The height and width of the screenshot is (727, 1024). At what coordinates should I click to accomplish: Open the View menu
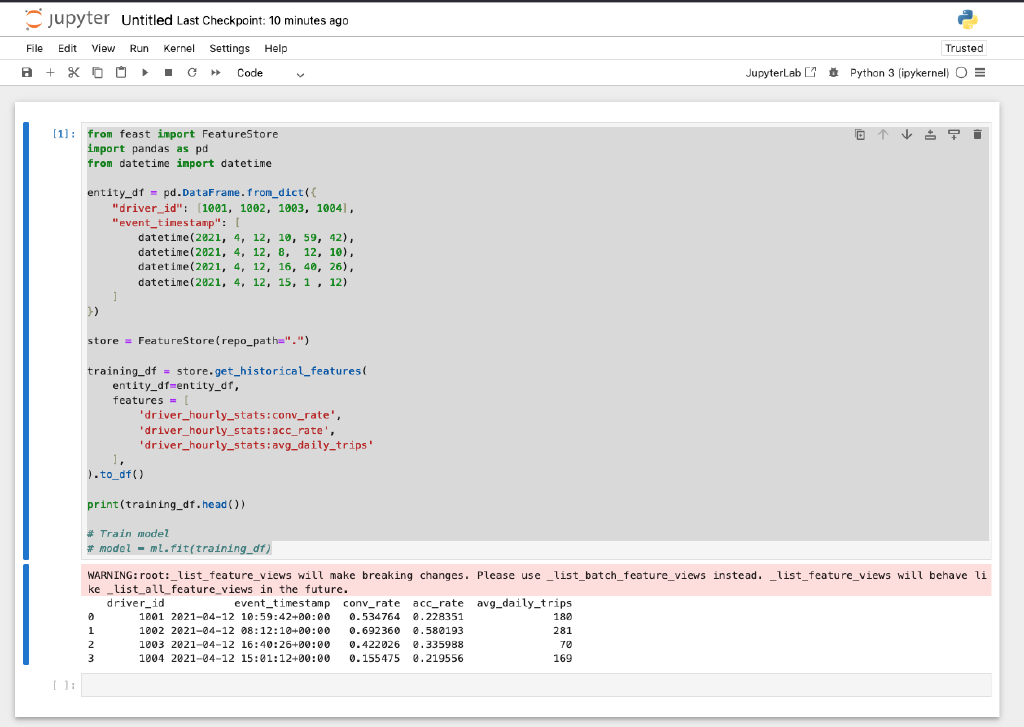103,48
